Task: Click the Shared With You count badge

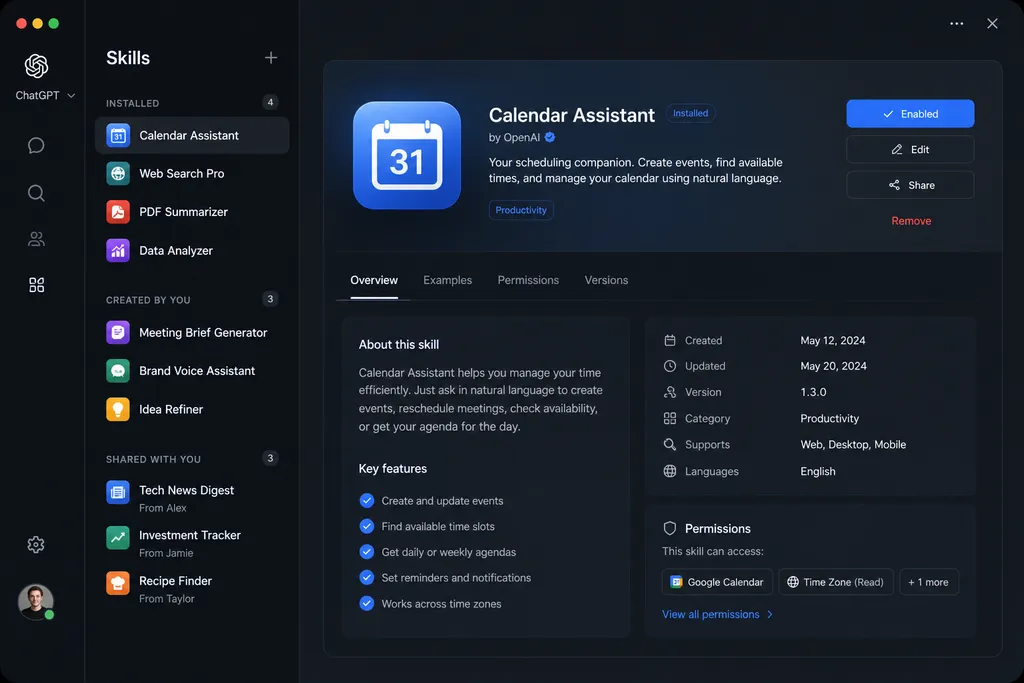Action: [x=270, y=458]
